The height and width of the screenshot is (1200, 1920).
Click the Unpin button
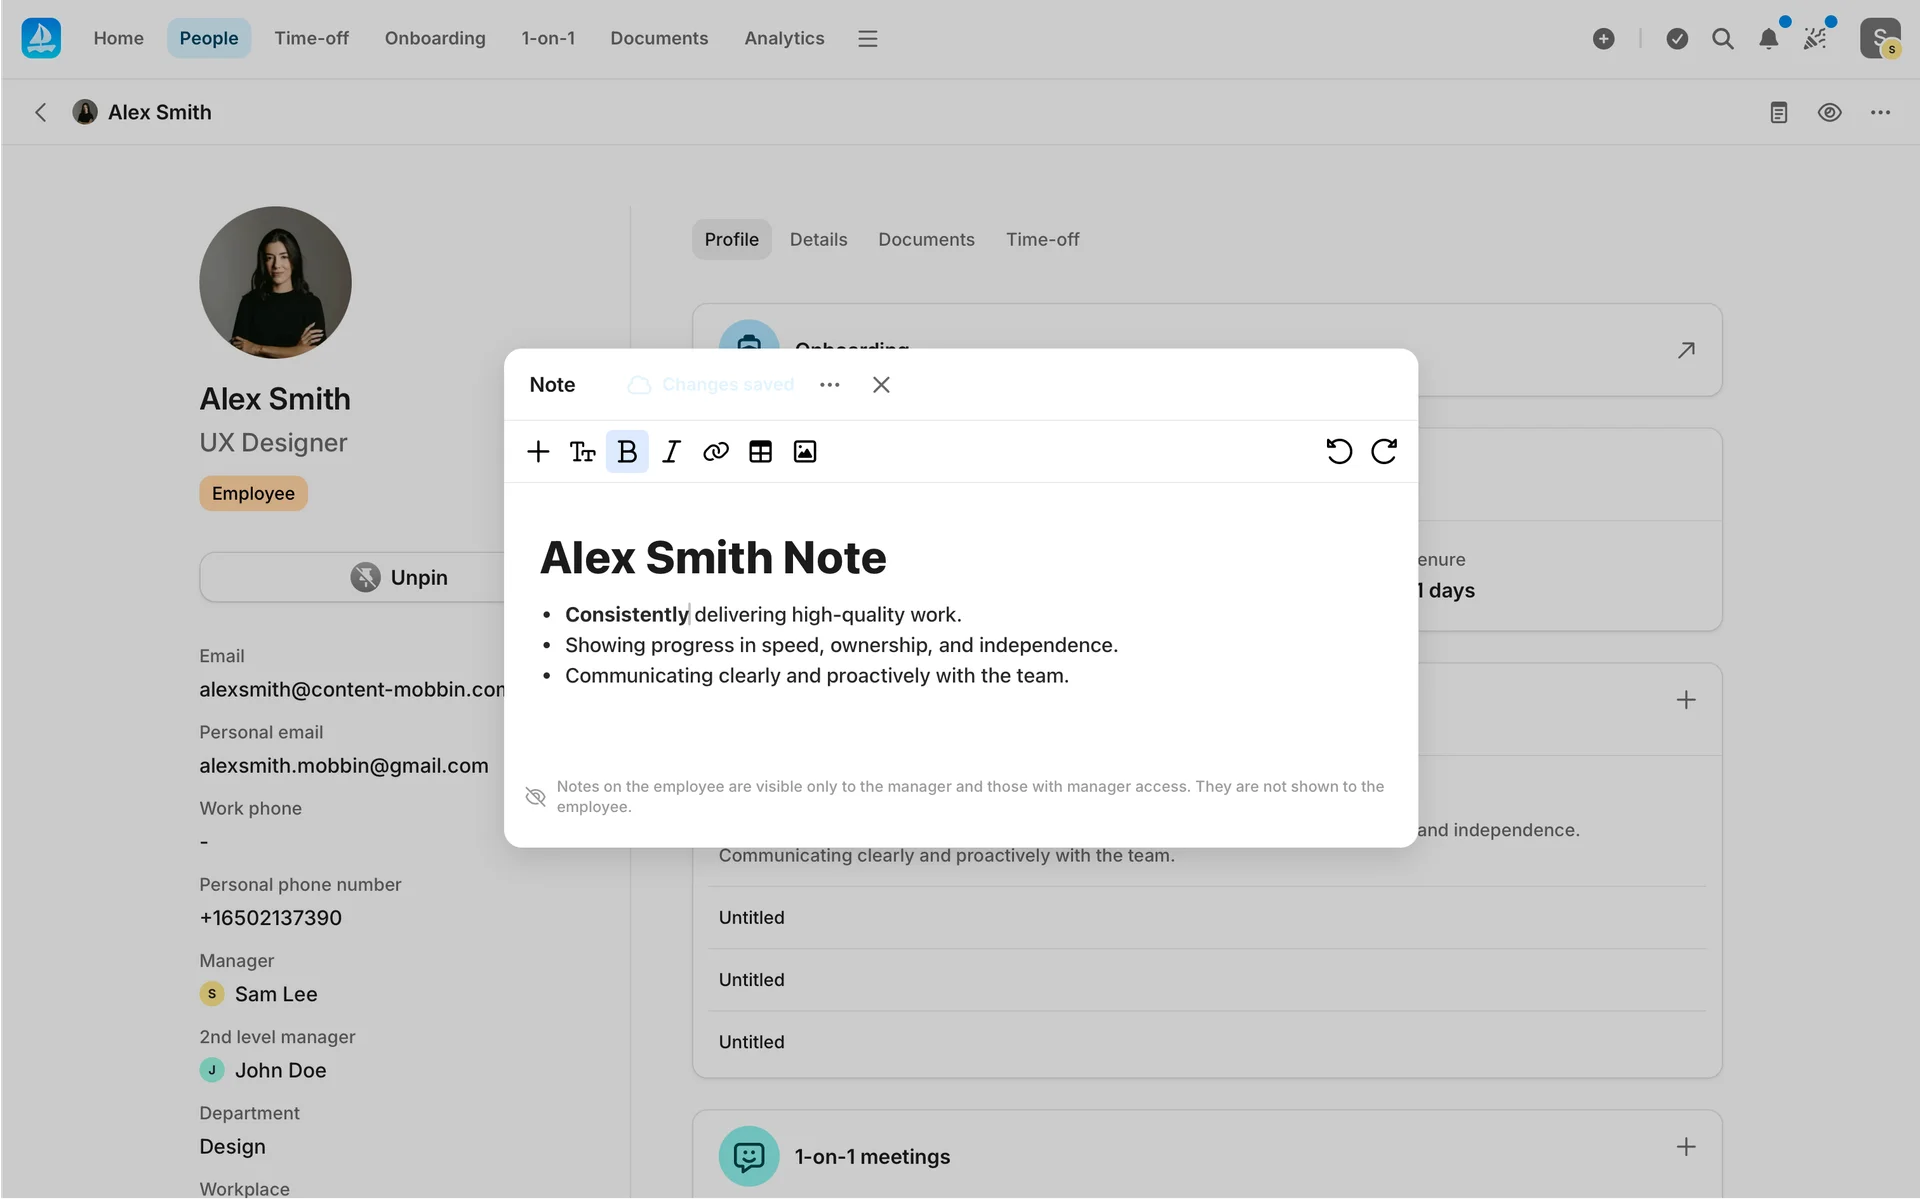(400, 577)
